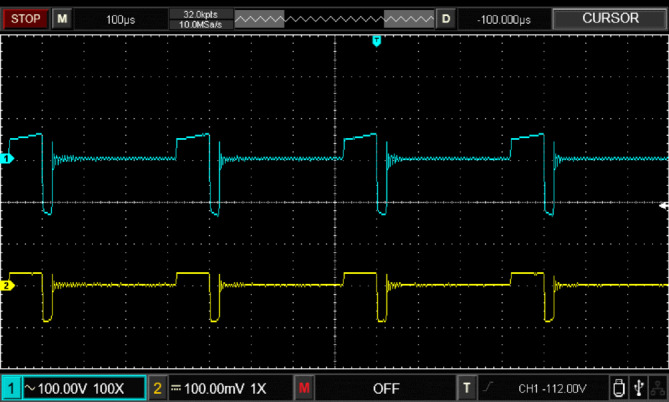The image size is (669, 402).
Task: Click the math OFF status field
Action: click(386, 389)
